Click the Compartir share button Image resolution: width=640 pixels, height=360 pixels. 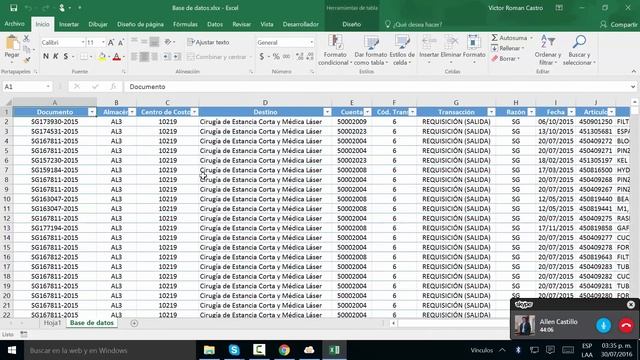coord(619,24)
